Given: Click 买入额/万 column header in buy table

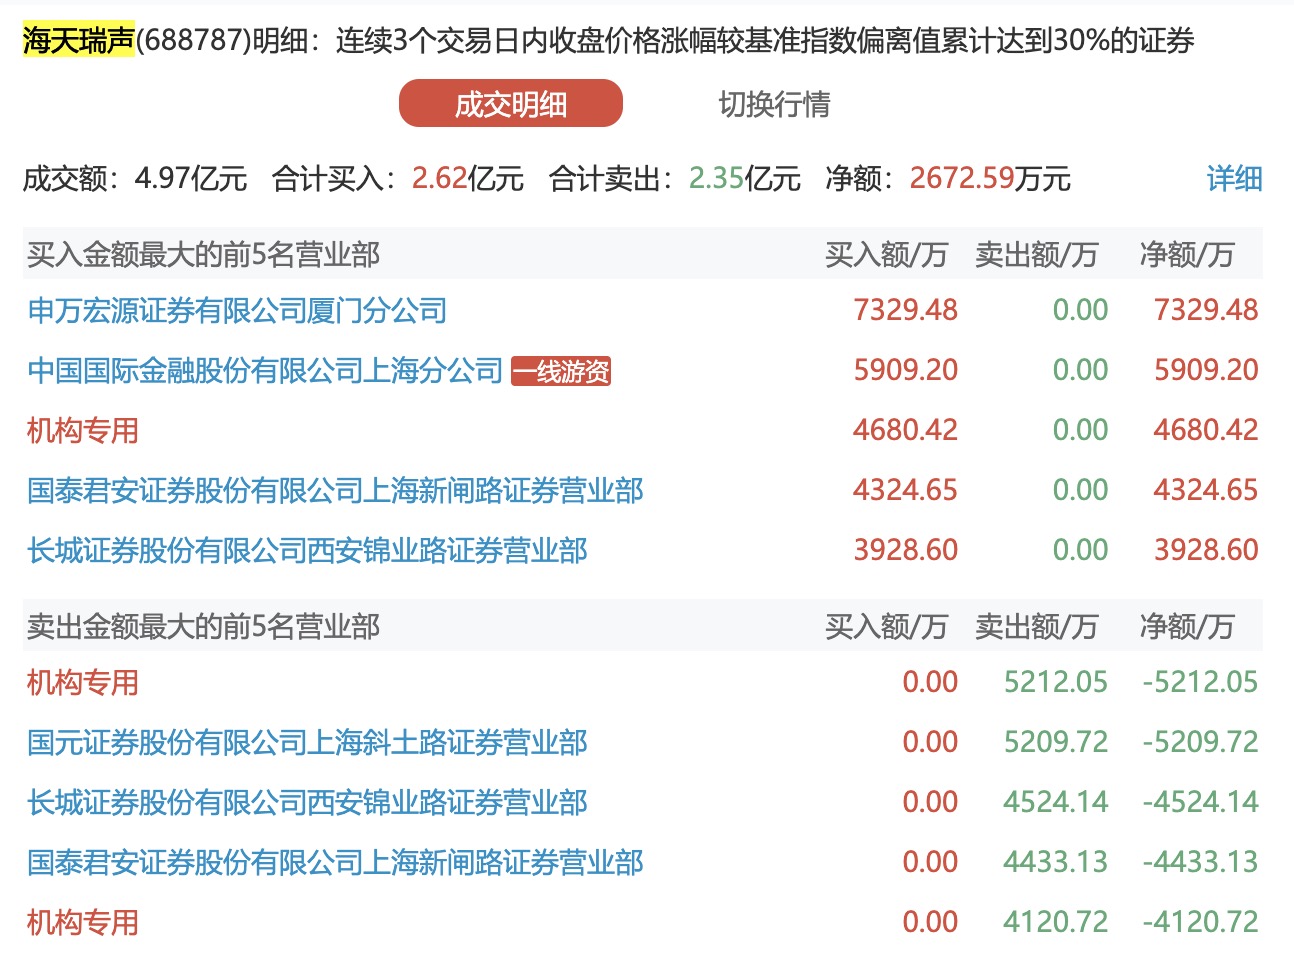Looking at the screenshot, I should pos(886,255).
